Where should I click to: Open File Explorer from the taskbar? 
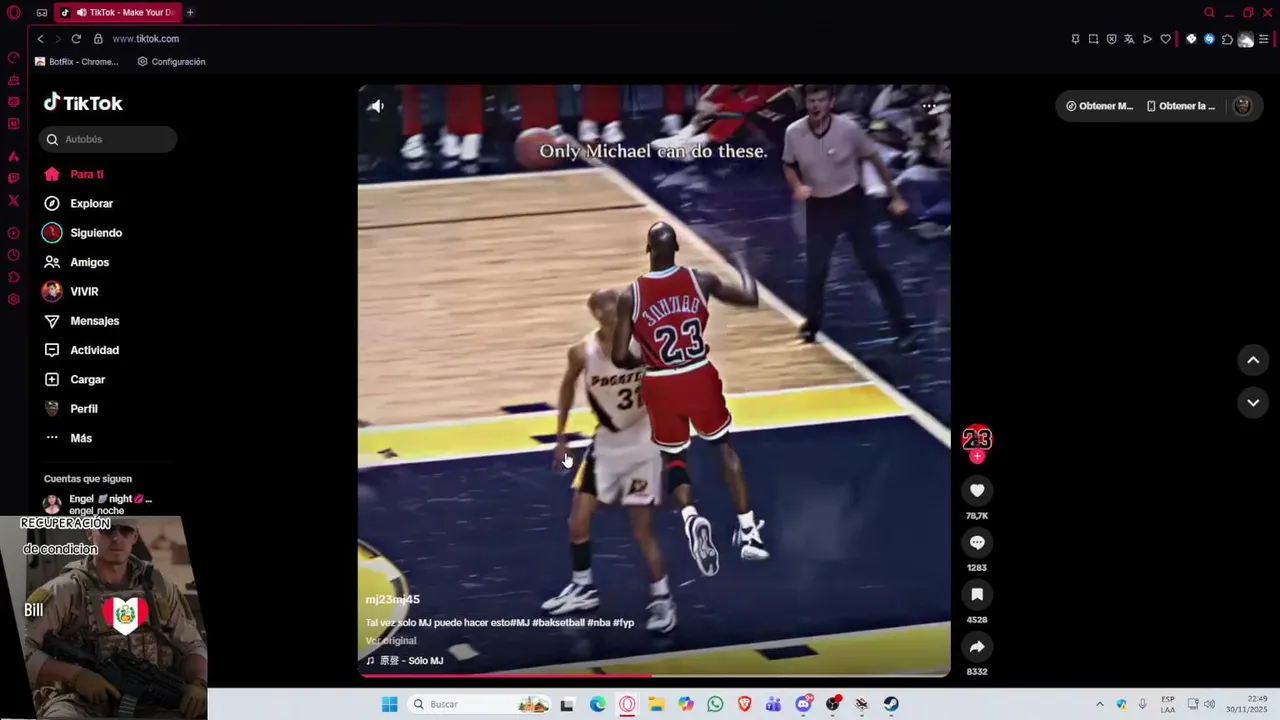pyautogui.click(x=656, y=704)
